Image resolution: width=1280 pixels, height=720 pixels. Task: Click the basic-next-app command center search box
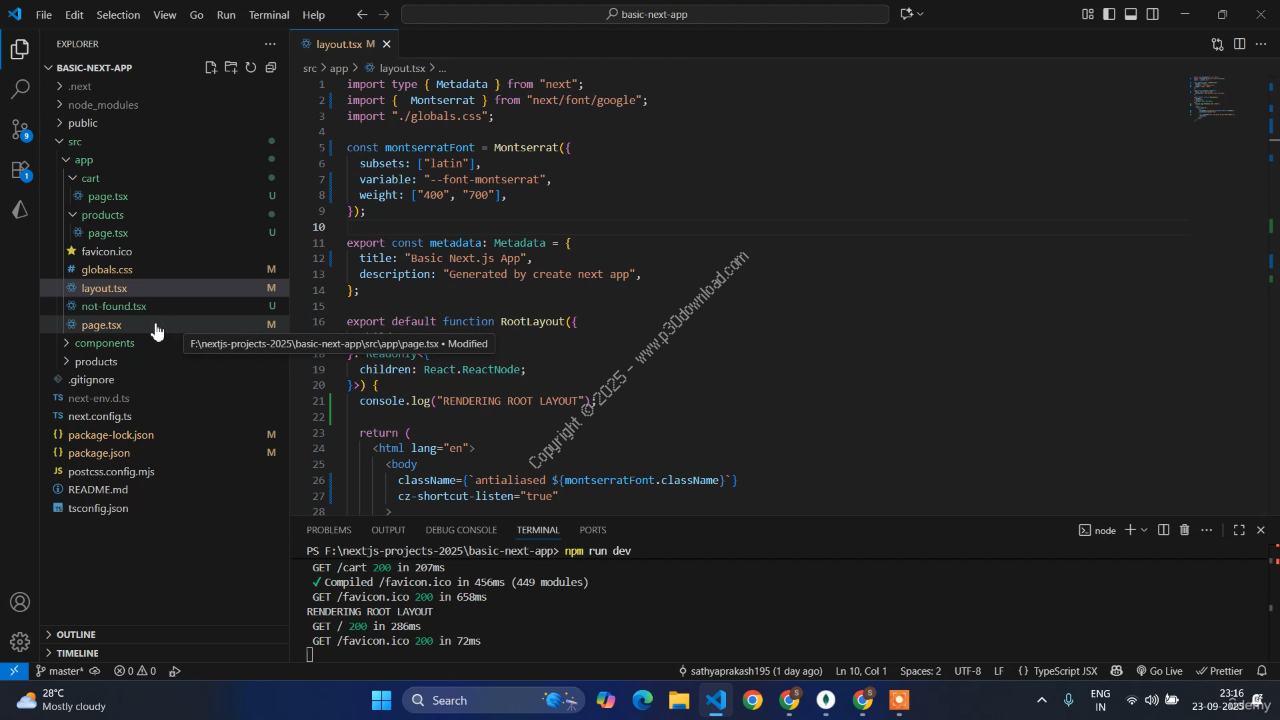(x=645, y=15)
